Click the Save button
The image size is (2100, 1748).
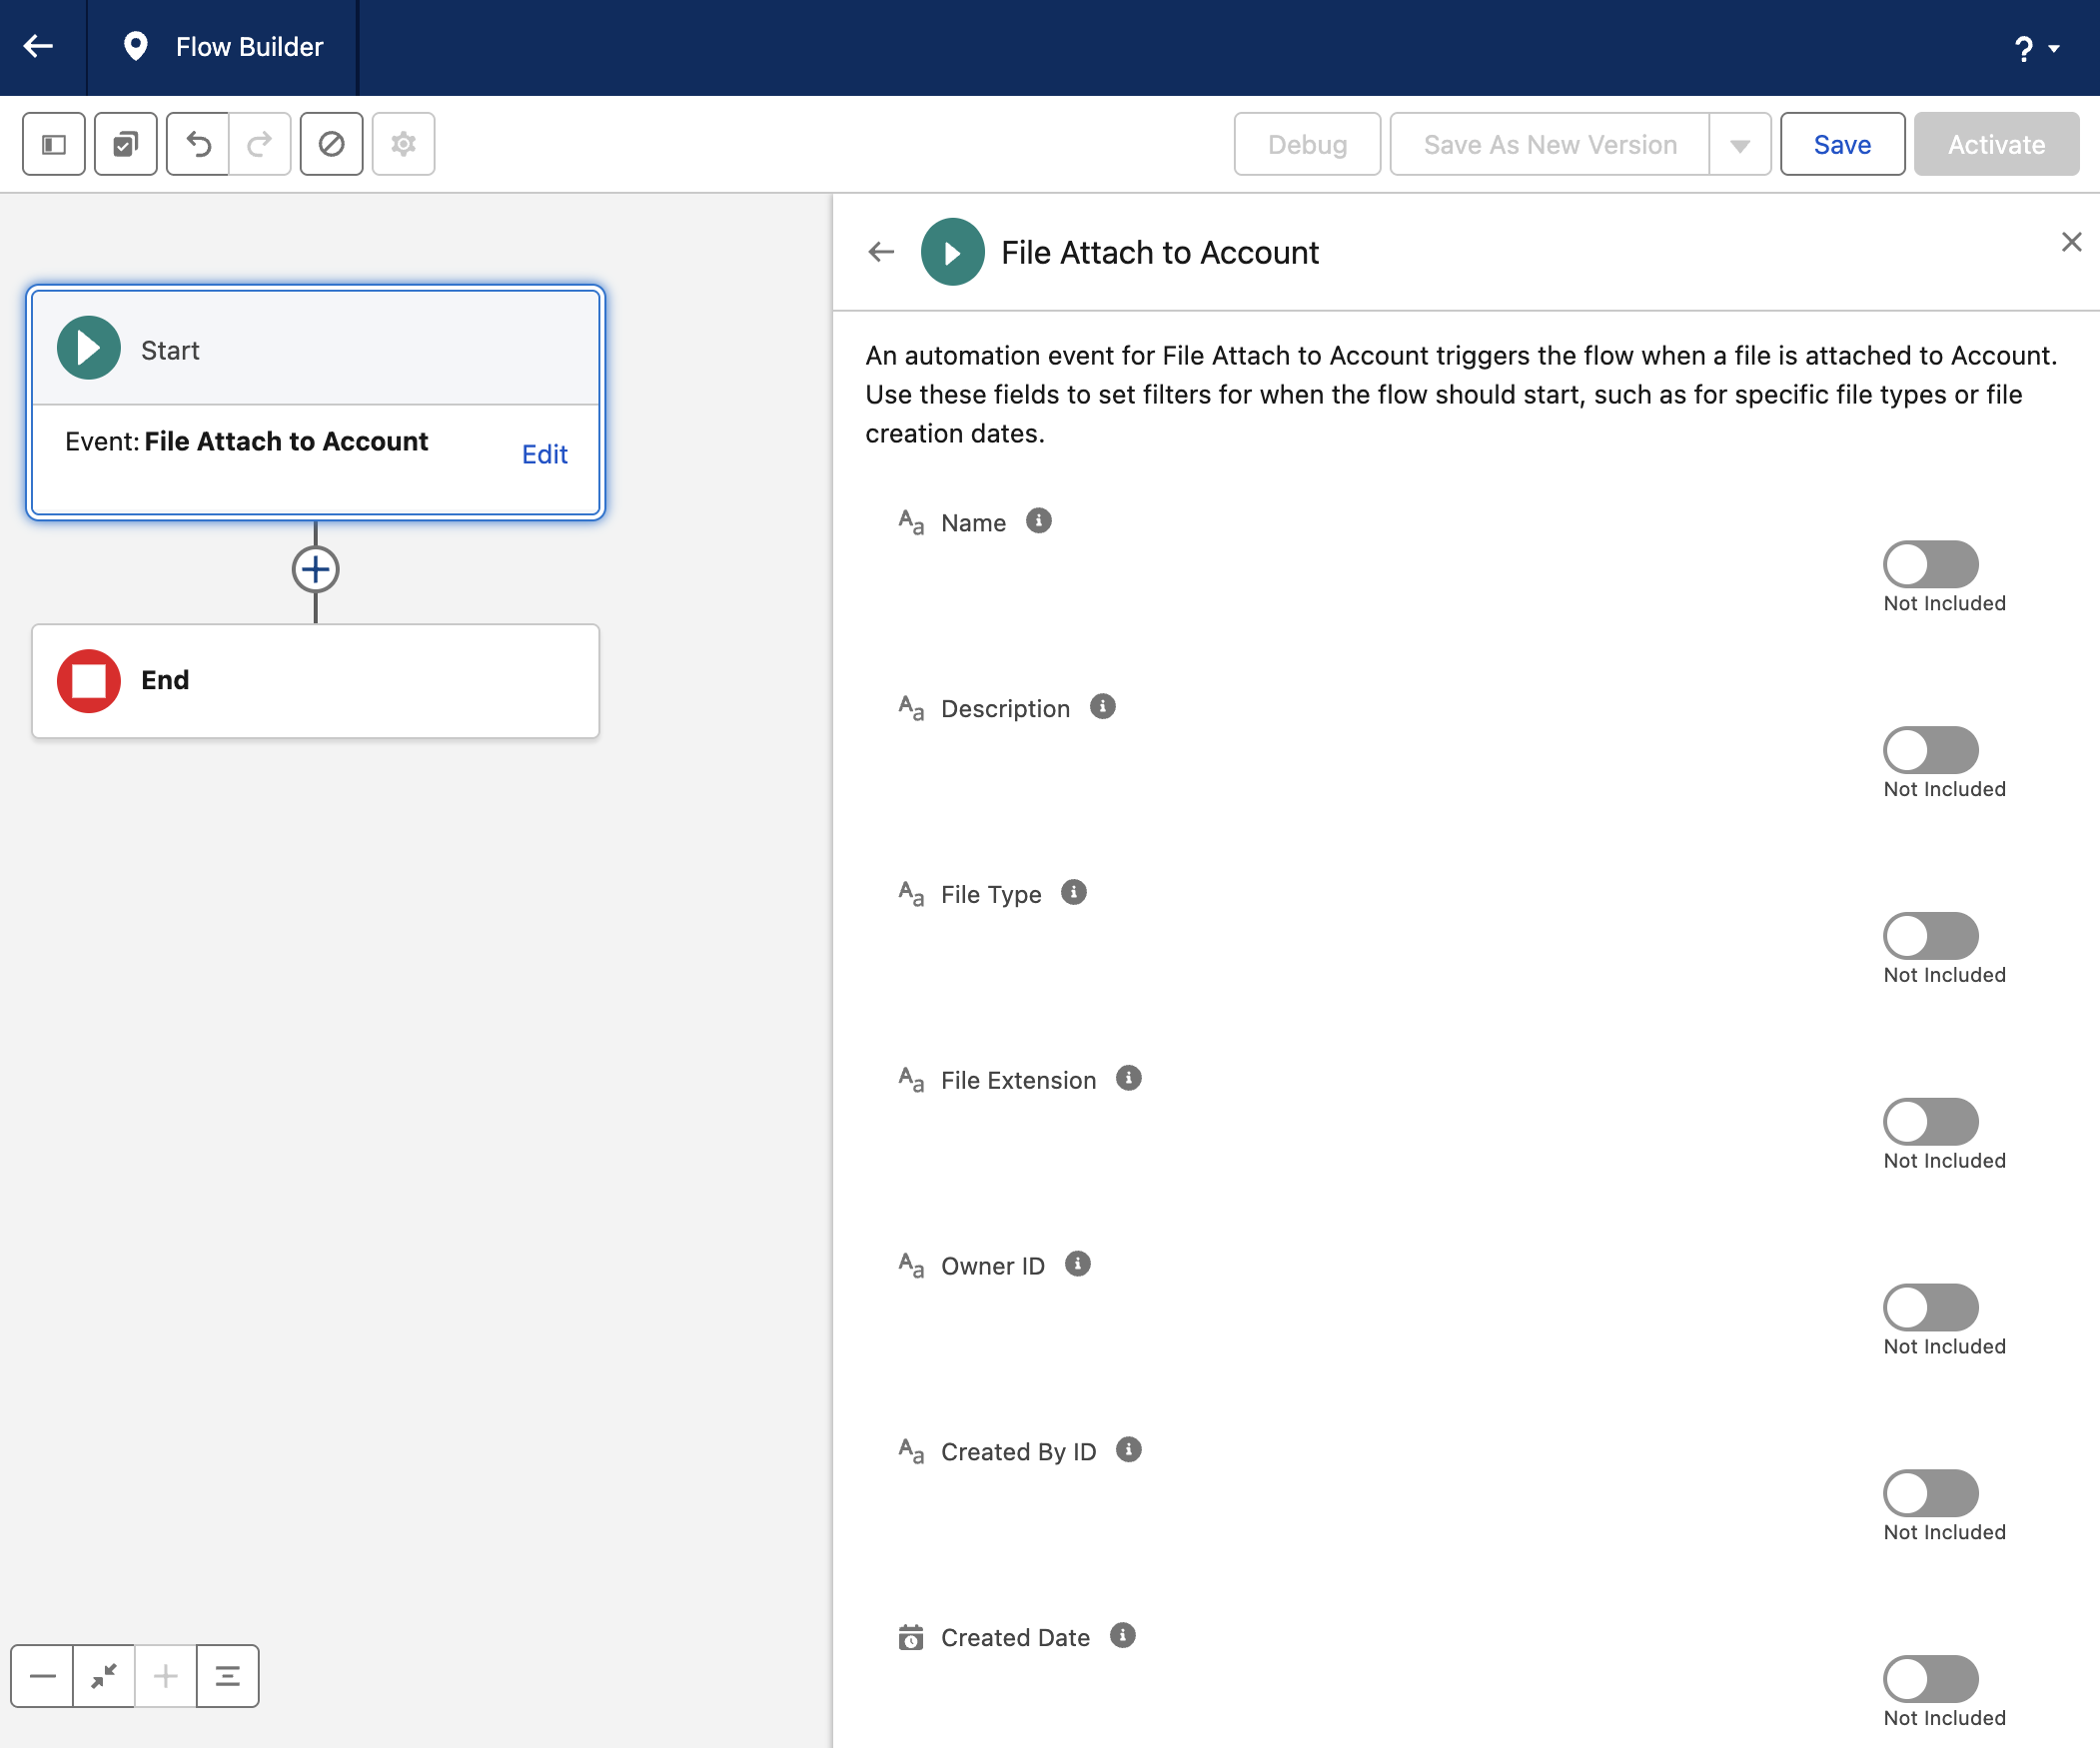tap(1842, 144)
